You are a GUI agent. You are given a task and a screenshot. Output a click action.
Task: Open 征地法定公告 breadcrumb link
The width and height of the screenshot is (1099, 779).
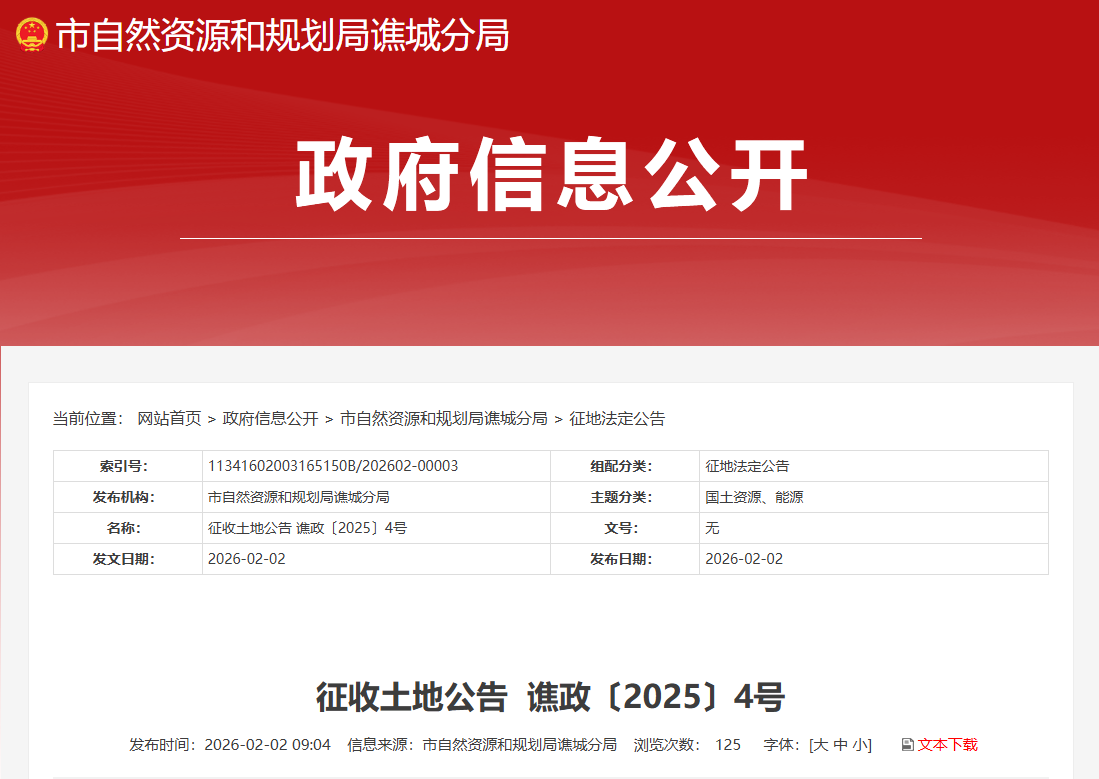[617, 419]
